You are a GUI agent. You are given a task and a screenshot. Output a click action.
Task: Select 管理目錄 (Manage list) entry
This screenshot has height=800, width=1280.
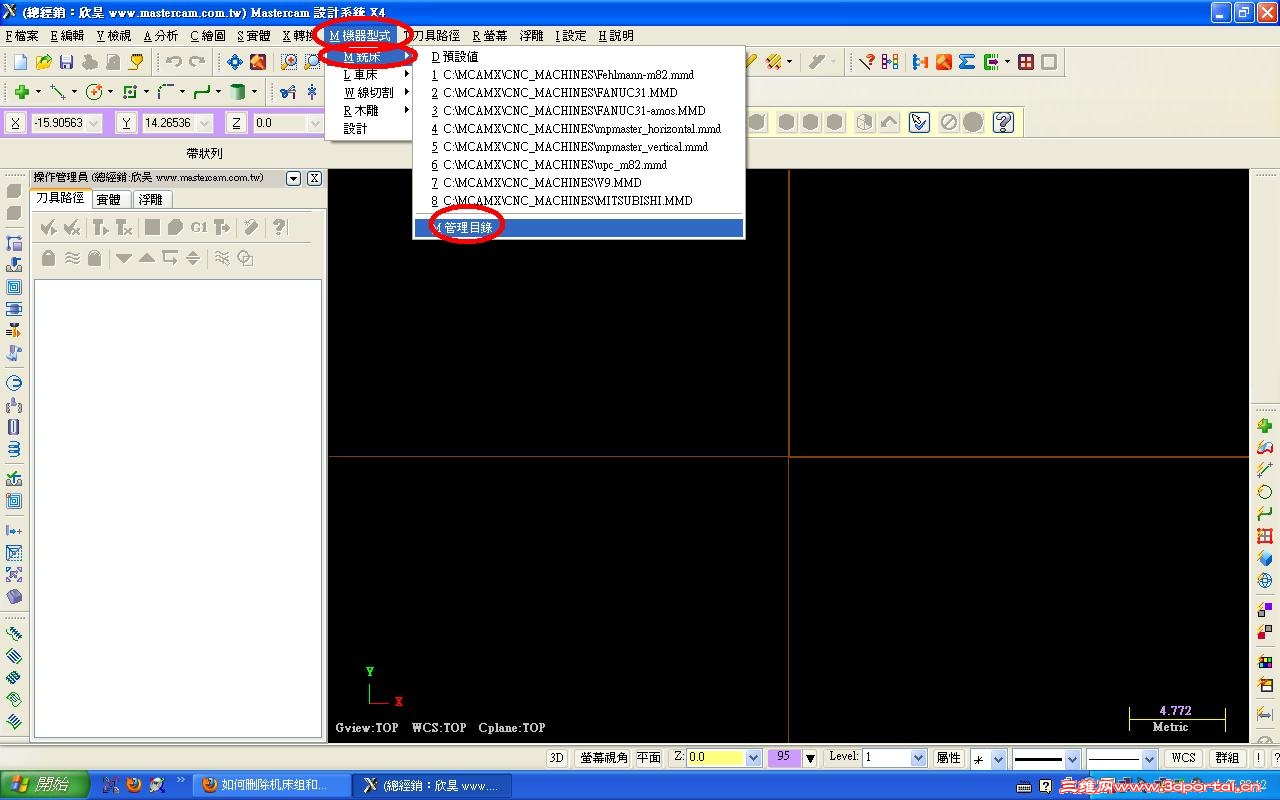pyautogui.click(x=579, y=228)
